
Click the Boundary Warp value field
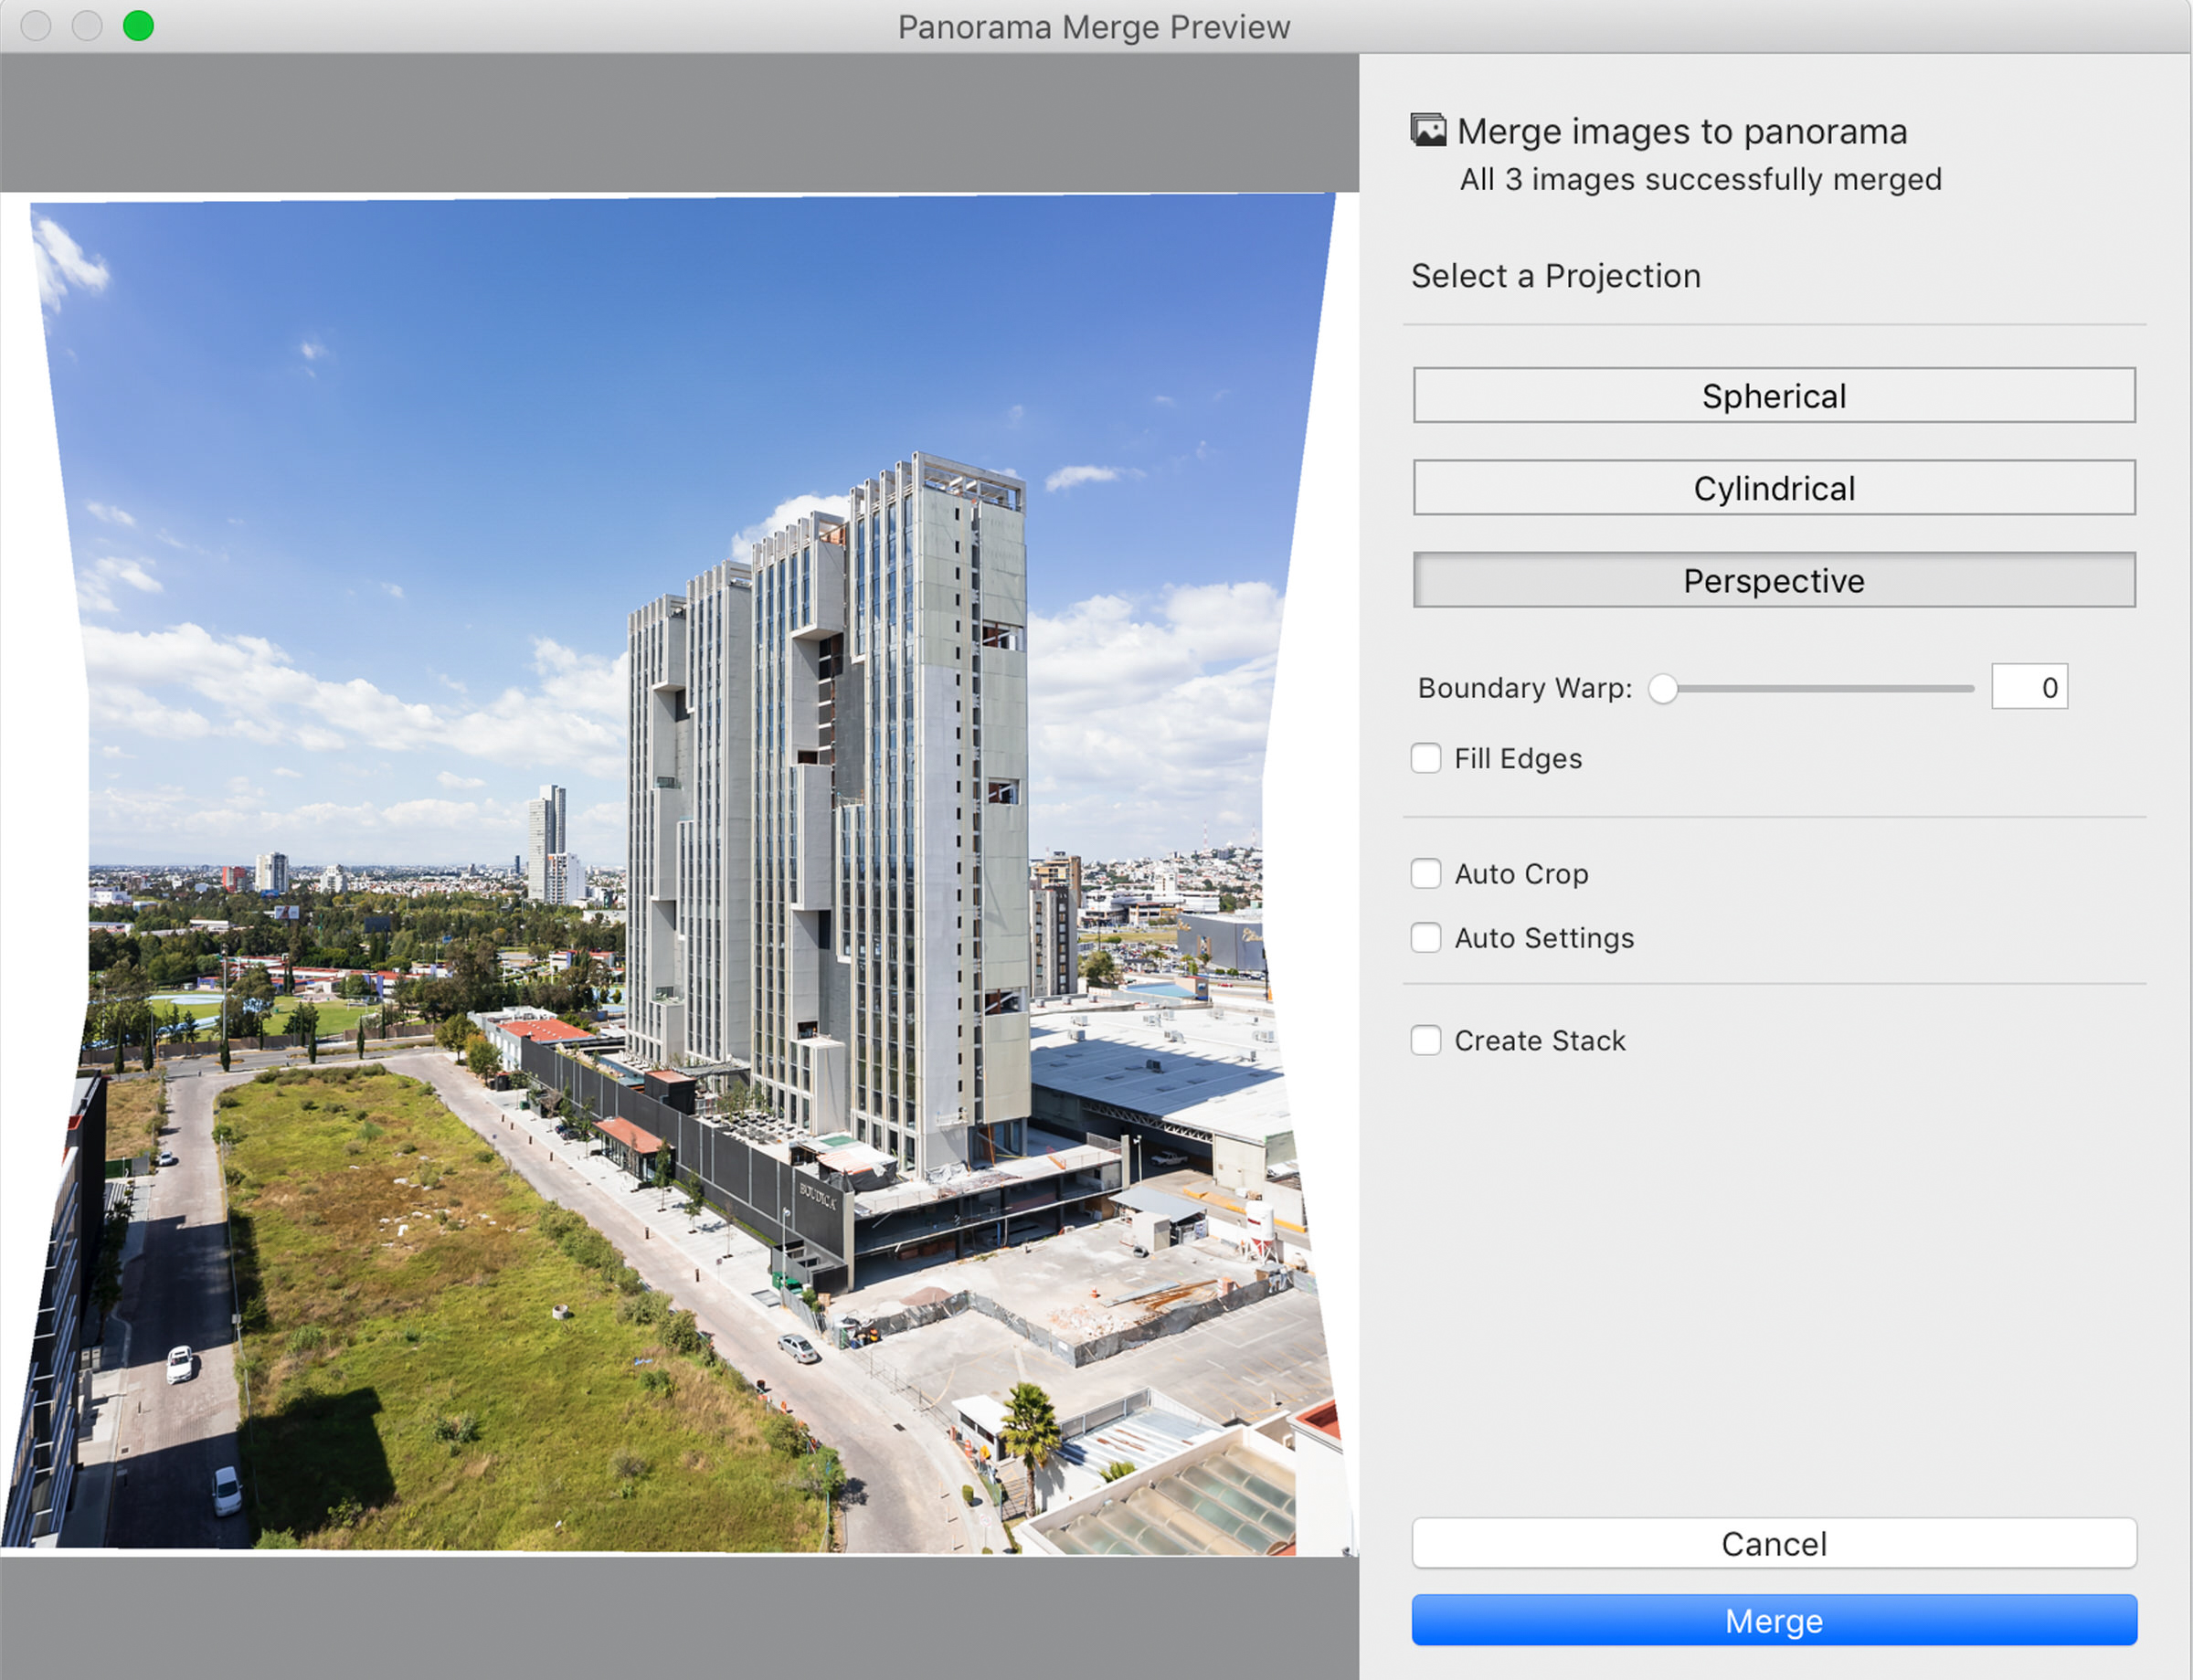tap(2030, 686)
